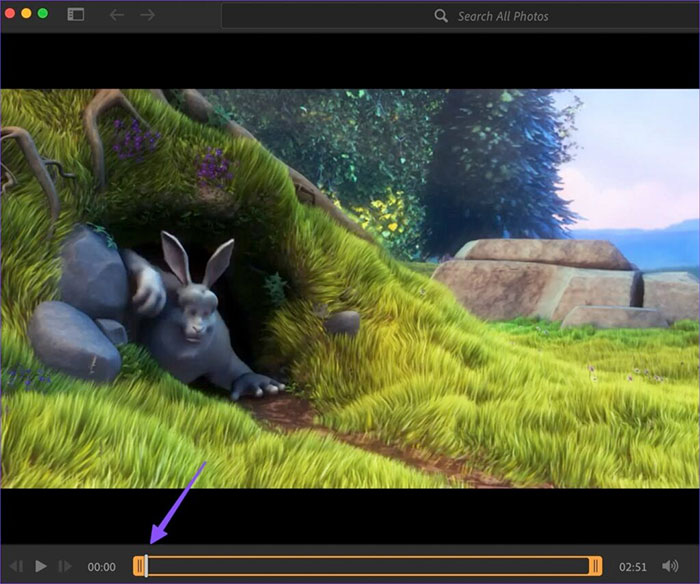Click the 00:00 elapsed time label
The width and height of the screenshot is (700, 584).
point(102,567)
